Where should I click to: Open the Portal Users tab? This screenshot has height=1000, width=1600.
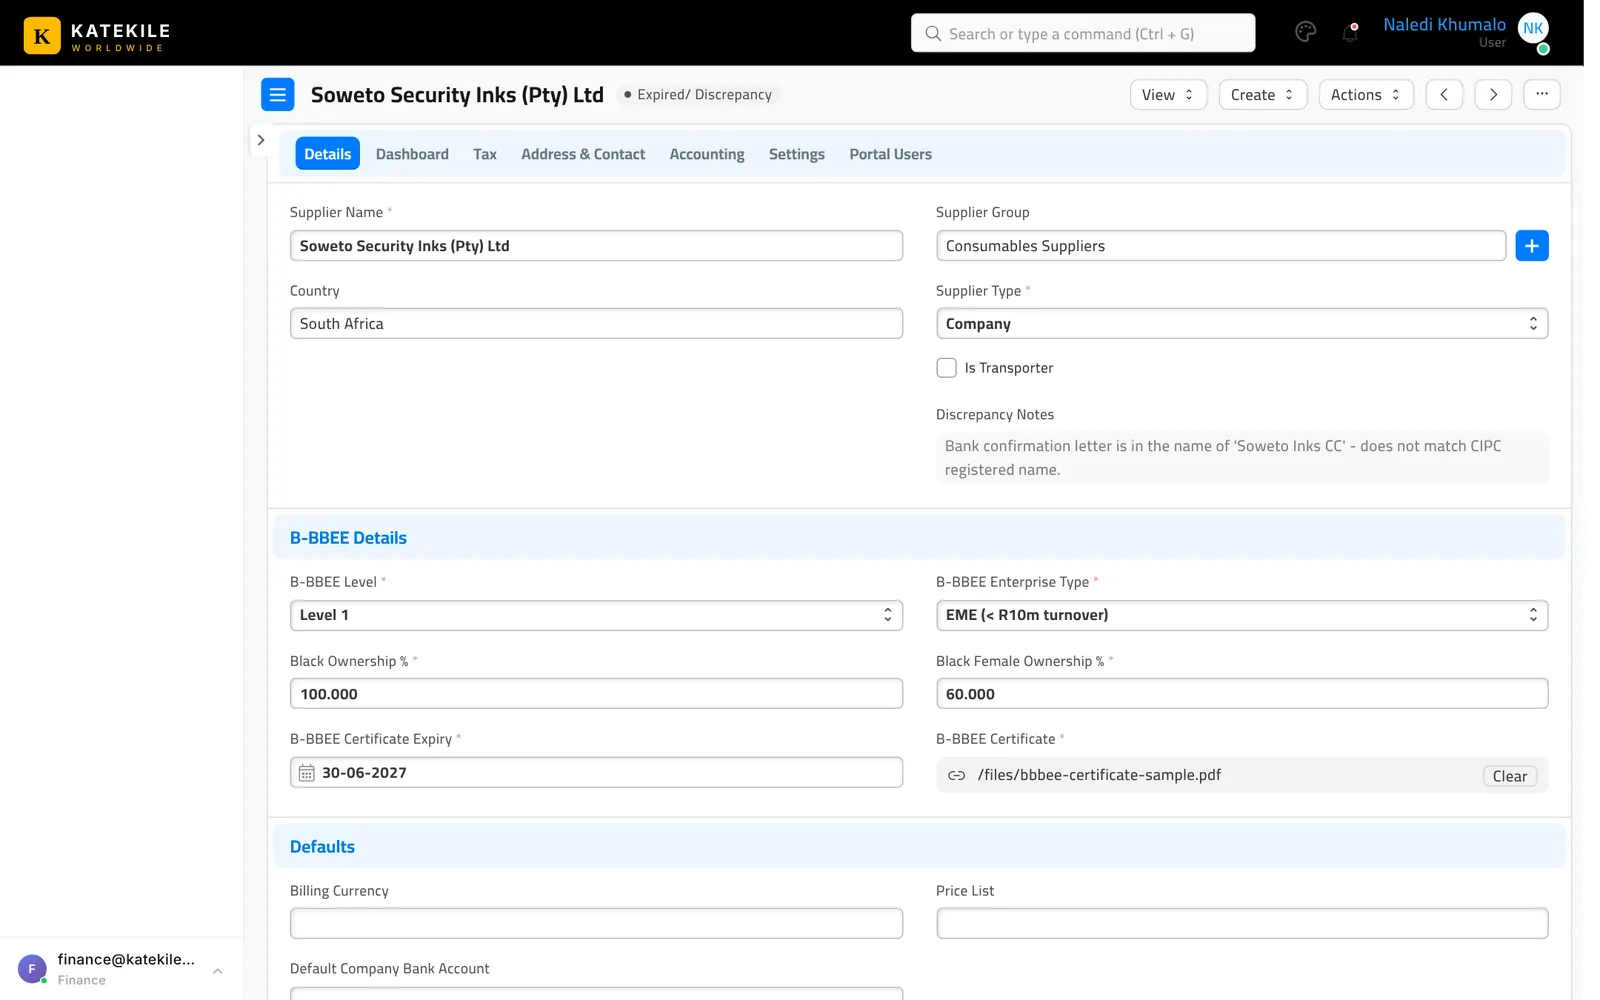pyautogui.click(x=890, y=154)
